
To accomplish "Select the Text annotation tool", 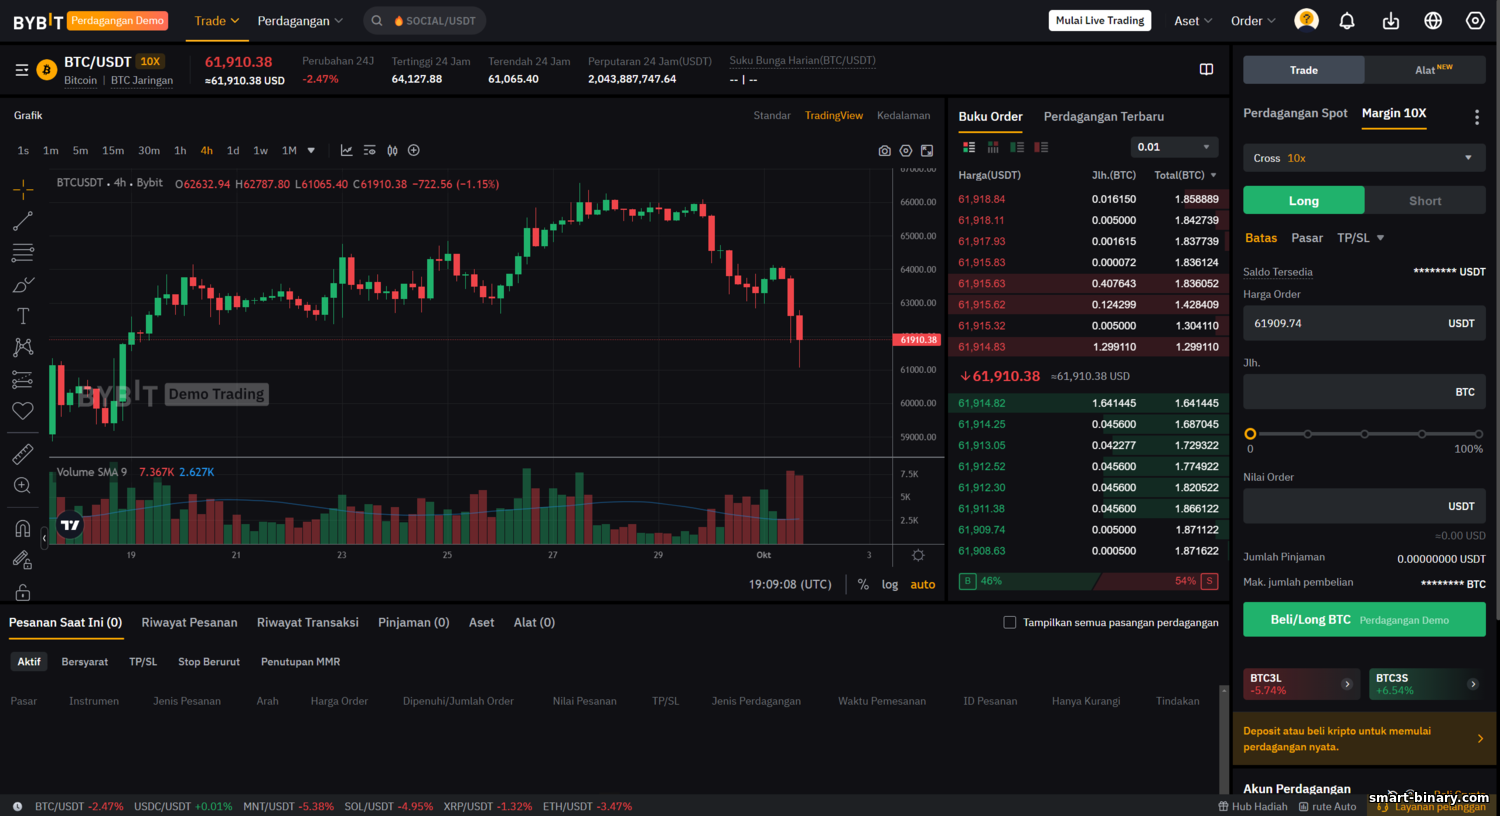I will tap(23, 316).
